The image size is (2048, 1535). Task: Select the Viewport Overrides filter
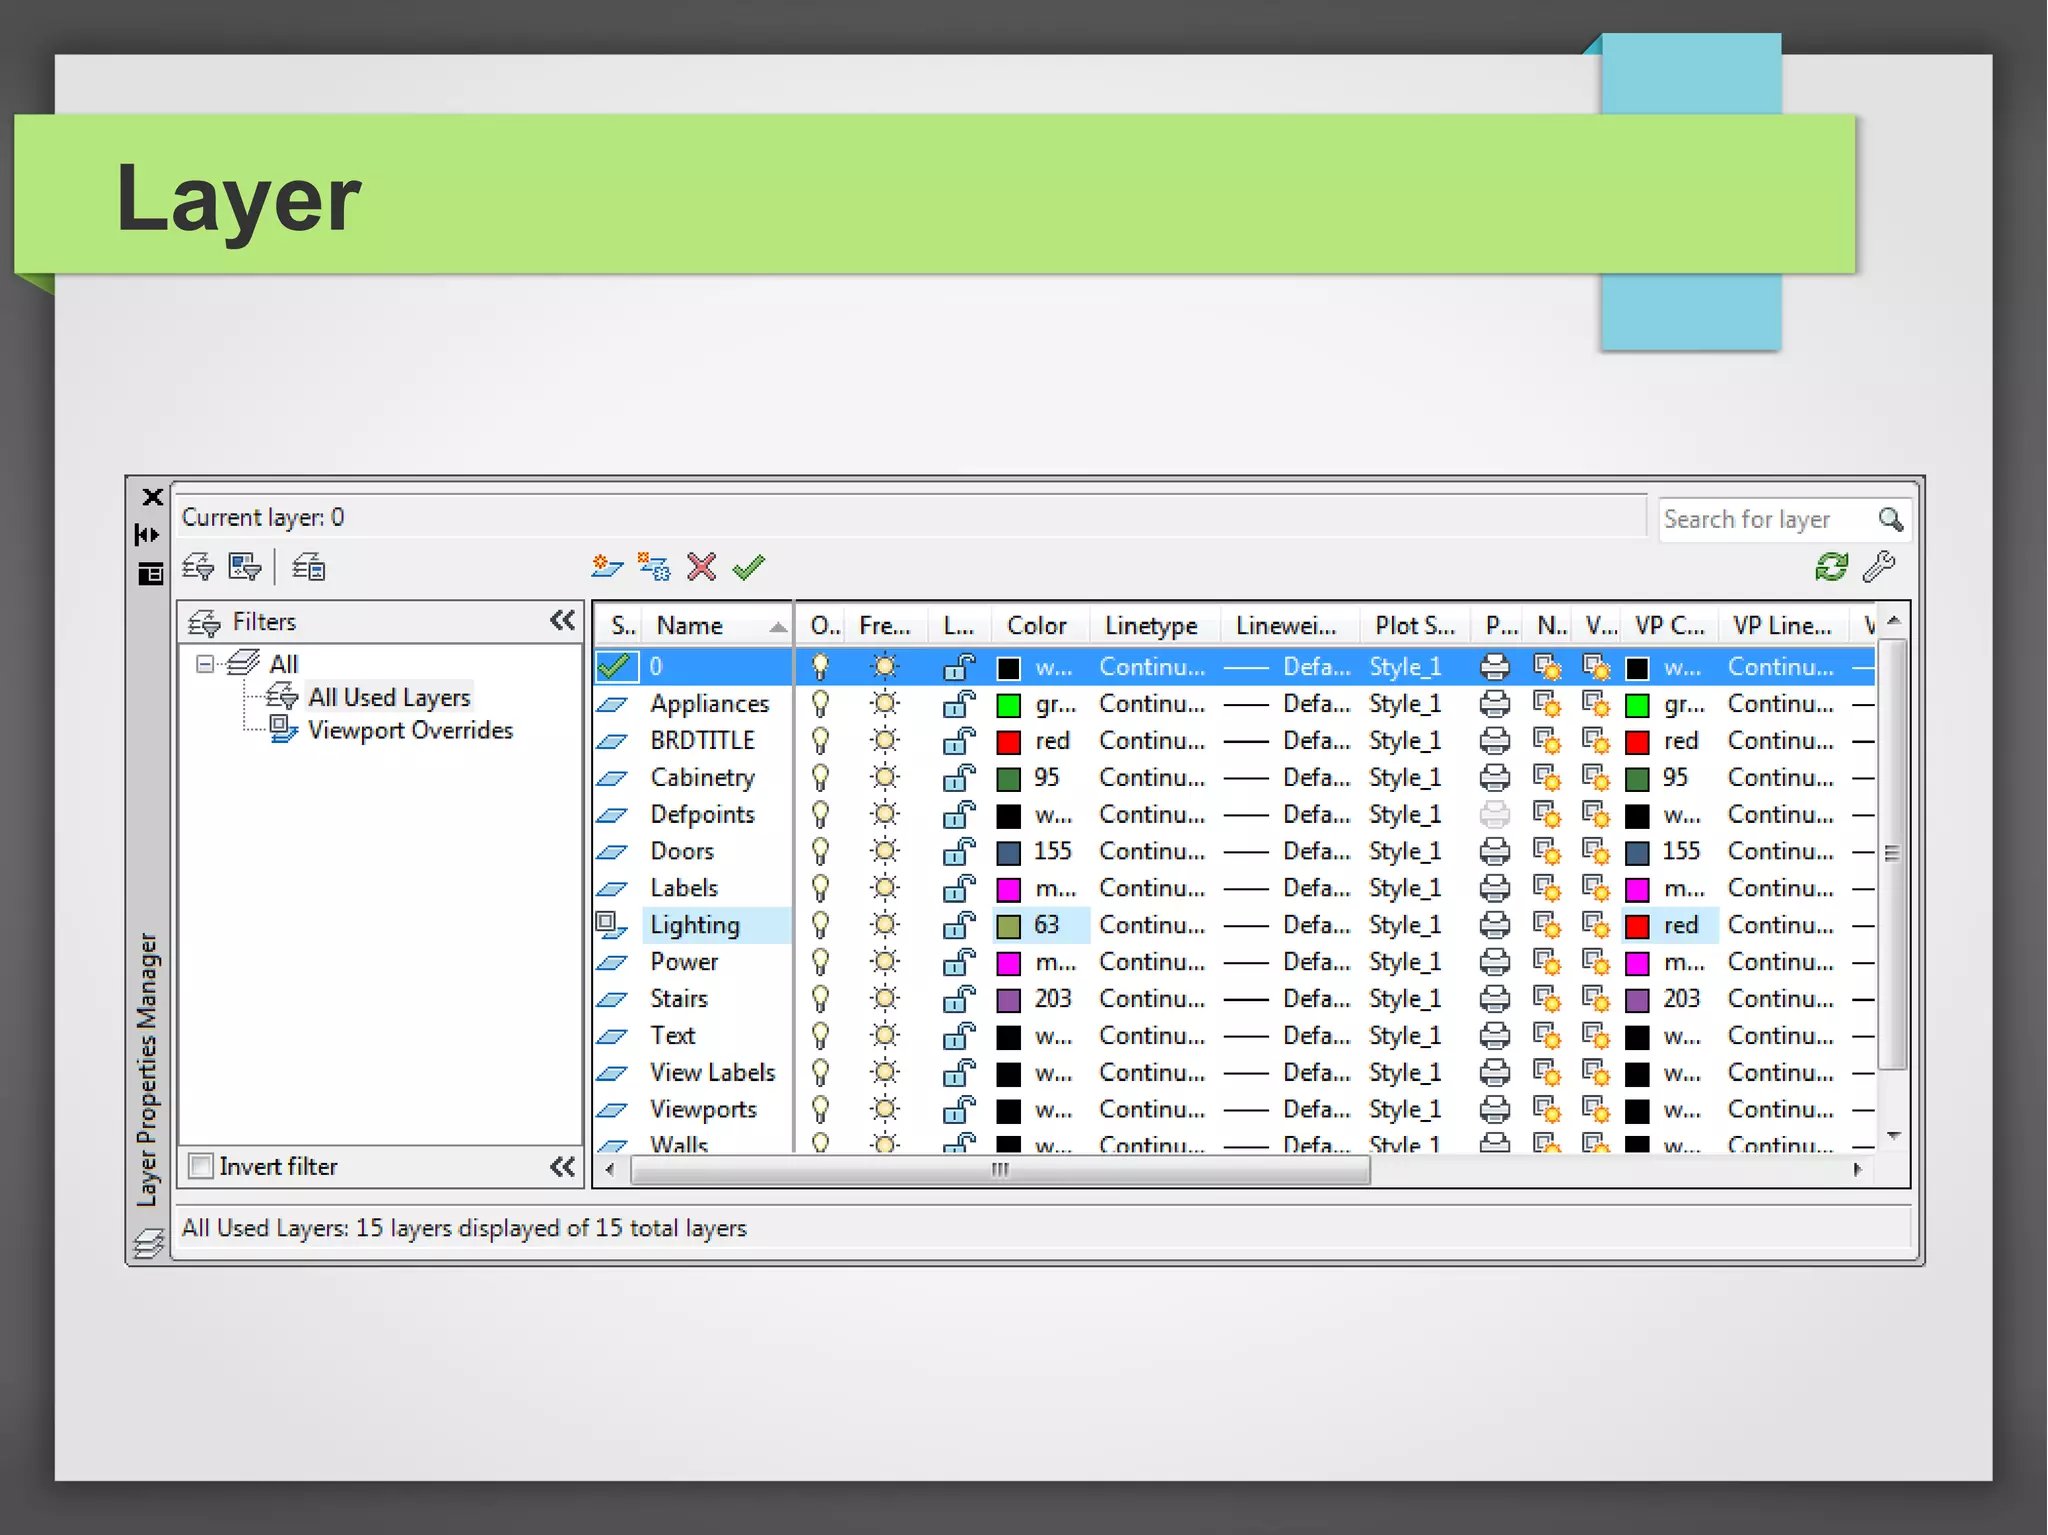[x=409, y=731]
